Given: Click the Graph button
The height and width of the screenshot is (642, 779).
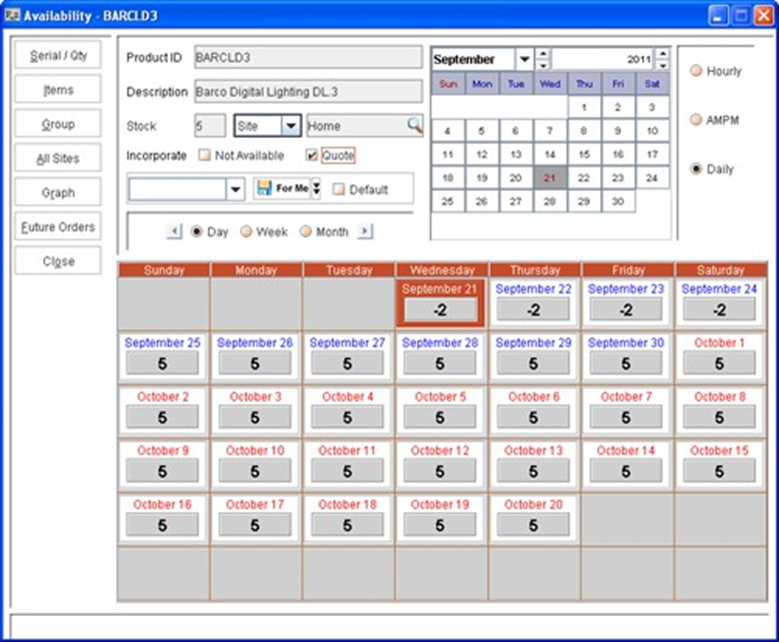Looking at the screenshot, I should pyautogui.click(x=58, y=192).
